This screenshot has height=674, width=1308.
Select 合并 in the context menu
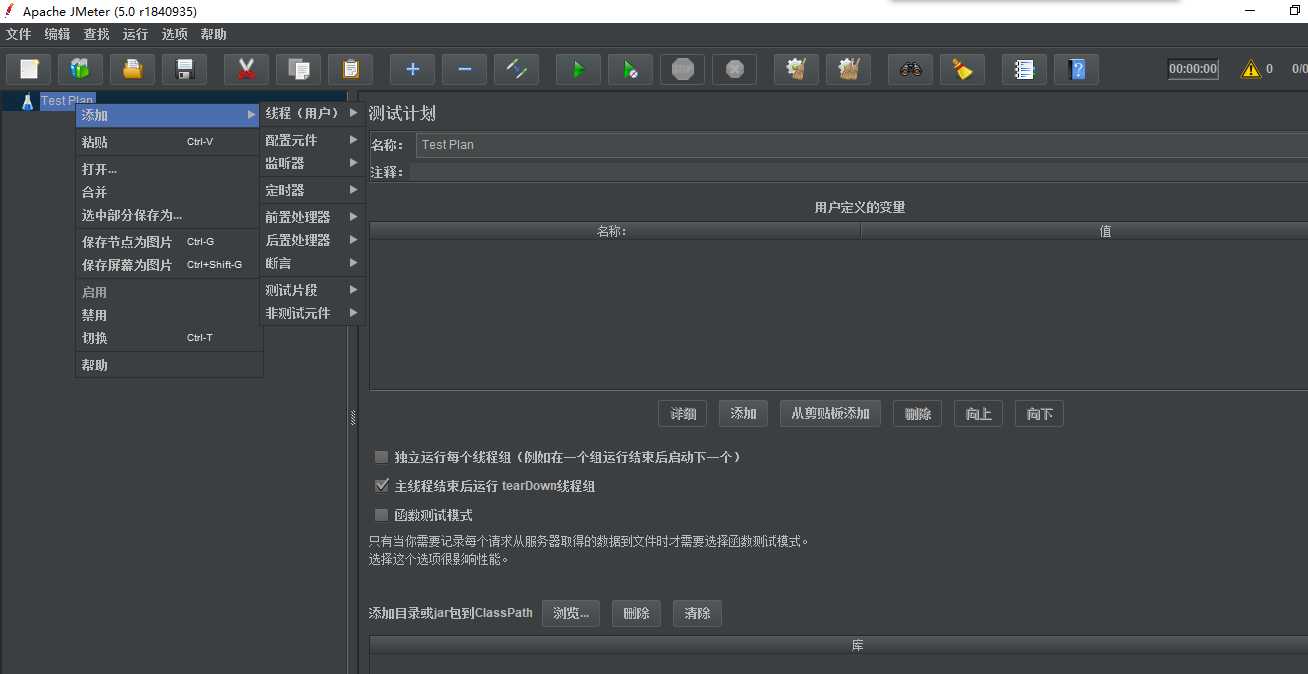[168, 192]
